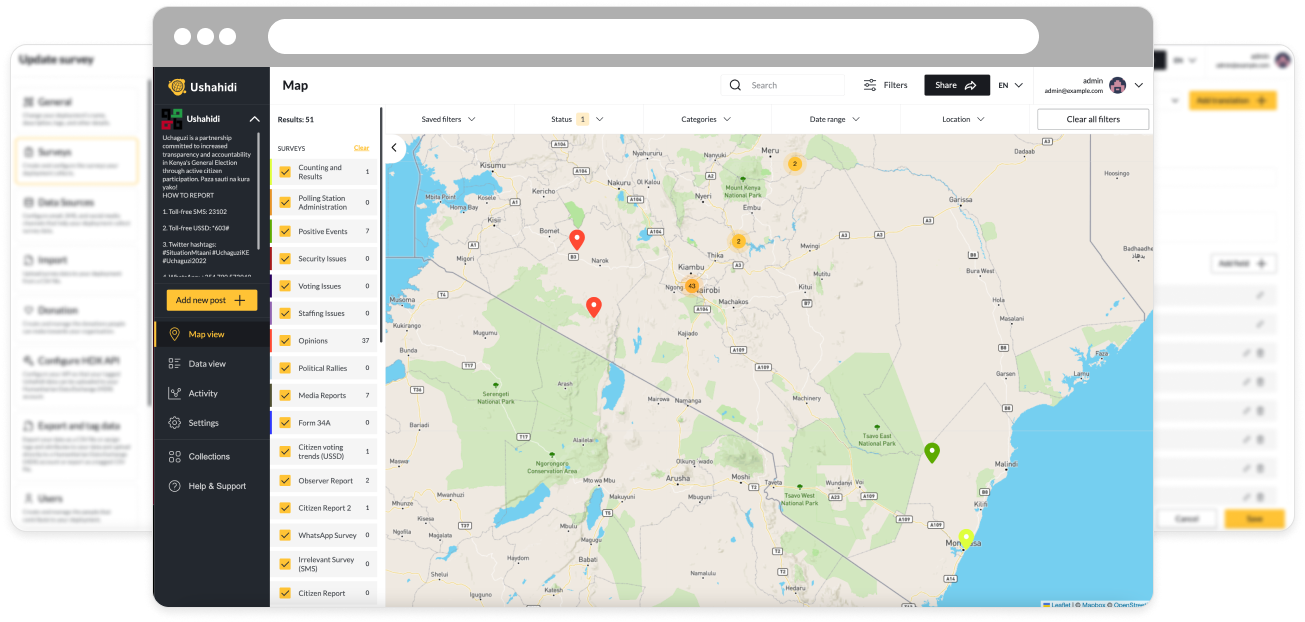The height and width of the screenshot is (622, 1305).
Task: Click the settings gear icon in sidebar
Action: (x=175, y=423)
